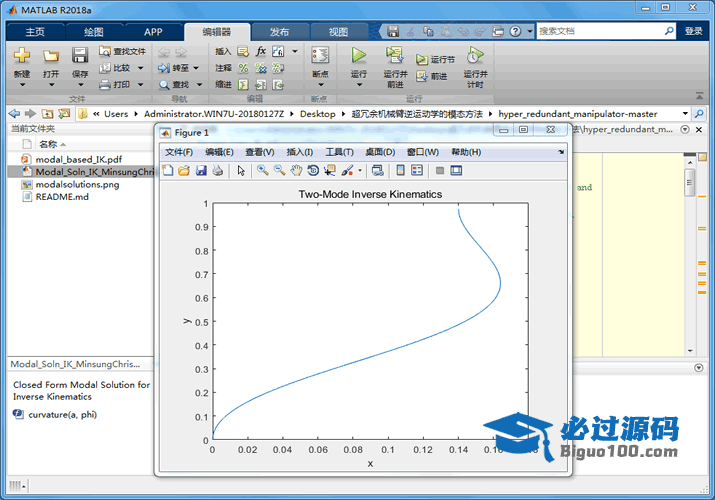Screen dimensions: 715x500
Task: Click show plot tools icon
Action: coord(456,170)
